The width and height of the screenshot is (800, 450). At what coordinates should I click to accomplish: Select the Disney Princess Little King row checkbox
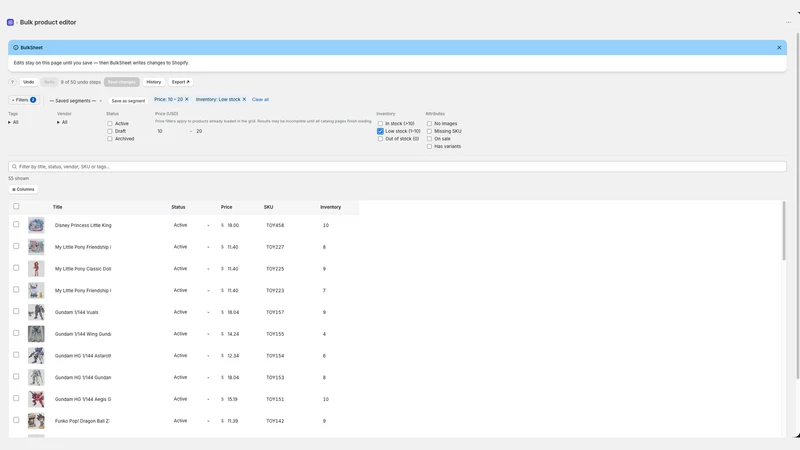16,224
